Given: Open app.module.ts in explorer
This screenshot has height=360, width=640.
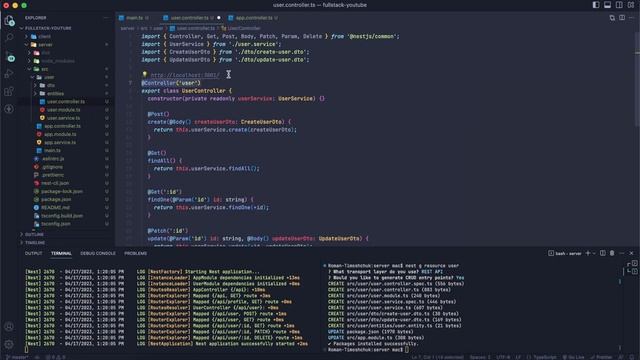Looking at the screenshot, I should (x=60, y=134).
